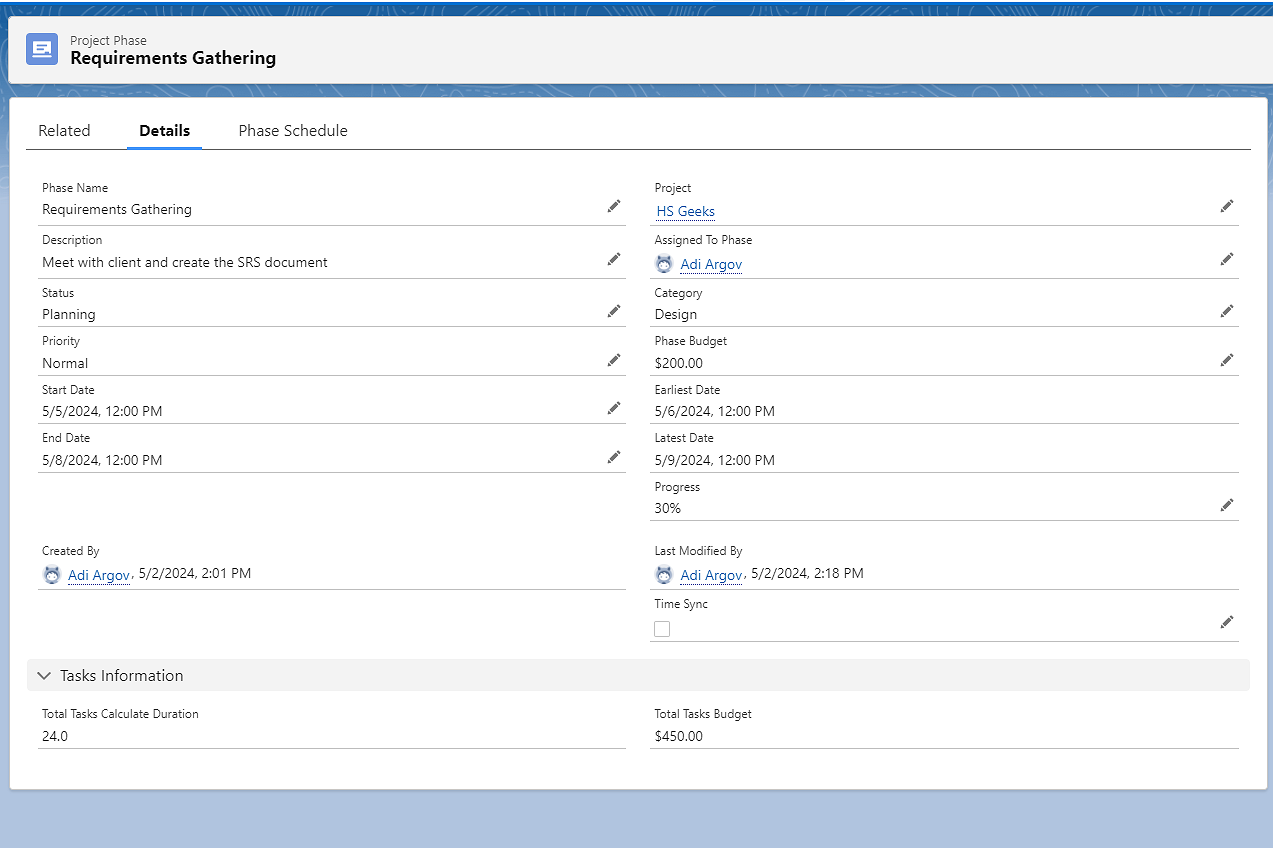Open Adi Argov under Assigned To Phase
1273x848 pixels.
pos(711,264)
